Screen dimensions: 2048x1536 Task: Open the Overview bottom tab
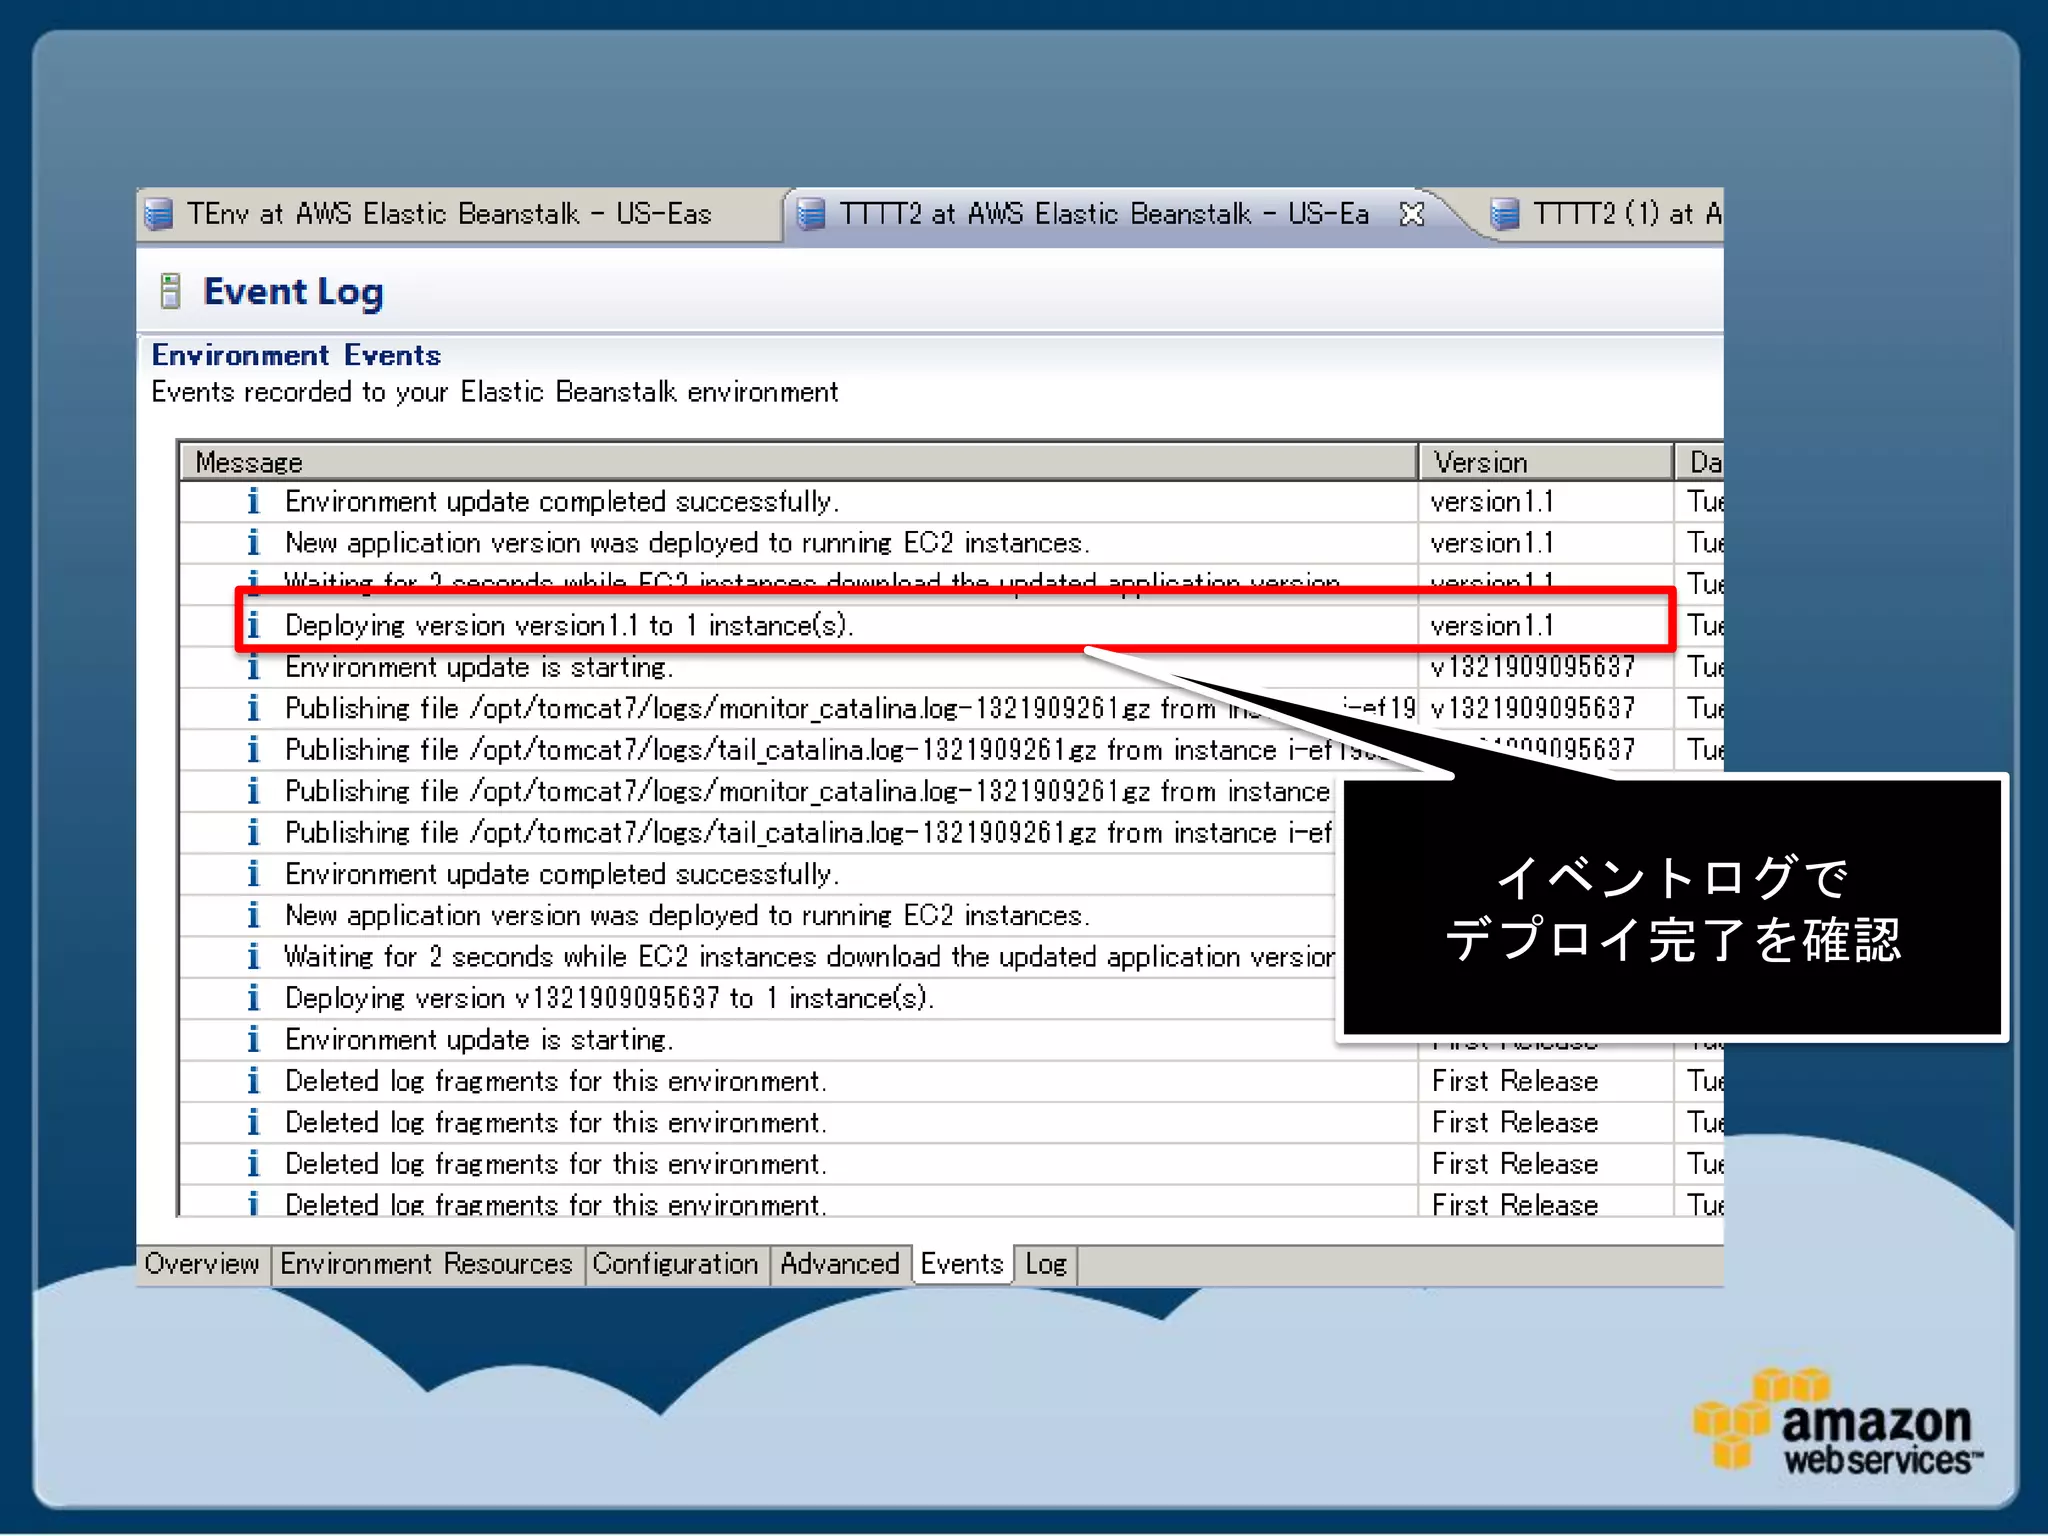(202, 1264)
